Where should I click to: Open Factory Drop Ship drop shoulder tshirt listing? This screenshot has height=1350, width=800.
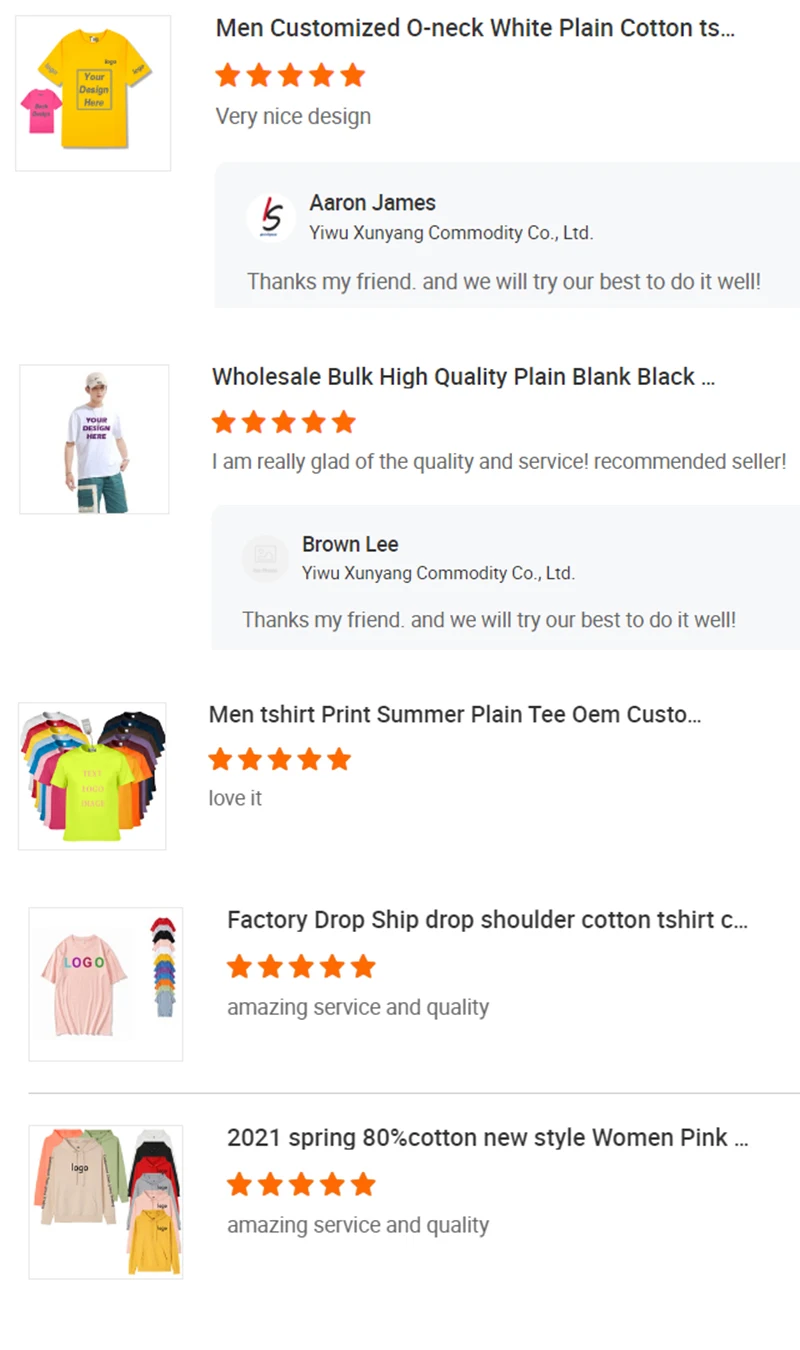tap(487, 920)
